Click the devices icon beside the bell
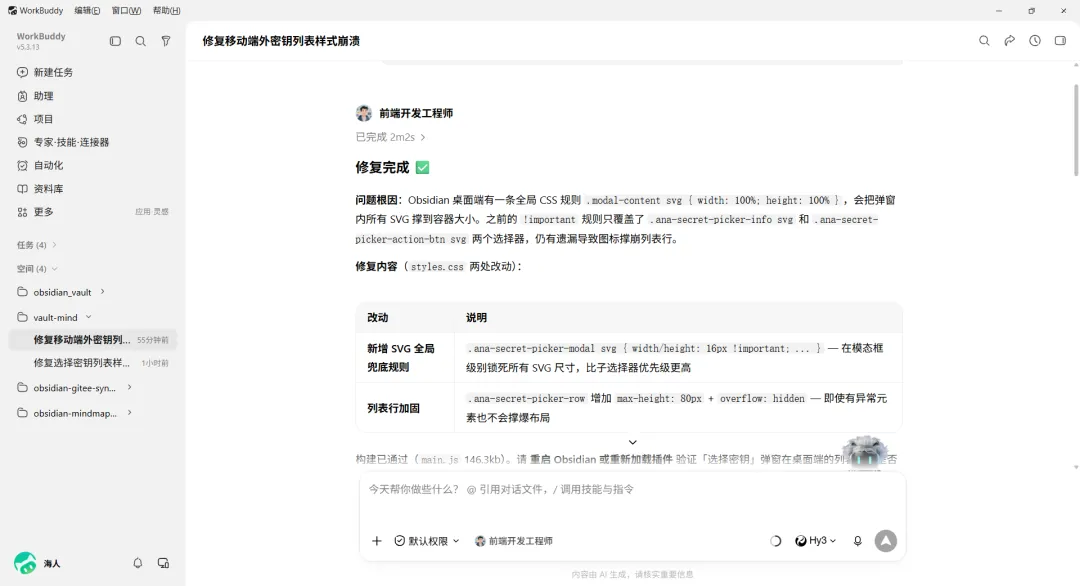Image resolution: width=1080 pixels, height=586 pixels. pyautogui.click(x=163, y=563)
